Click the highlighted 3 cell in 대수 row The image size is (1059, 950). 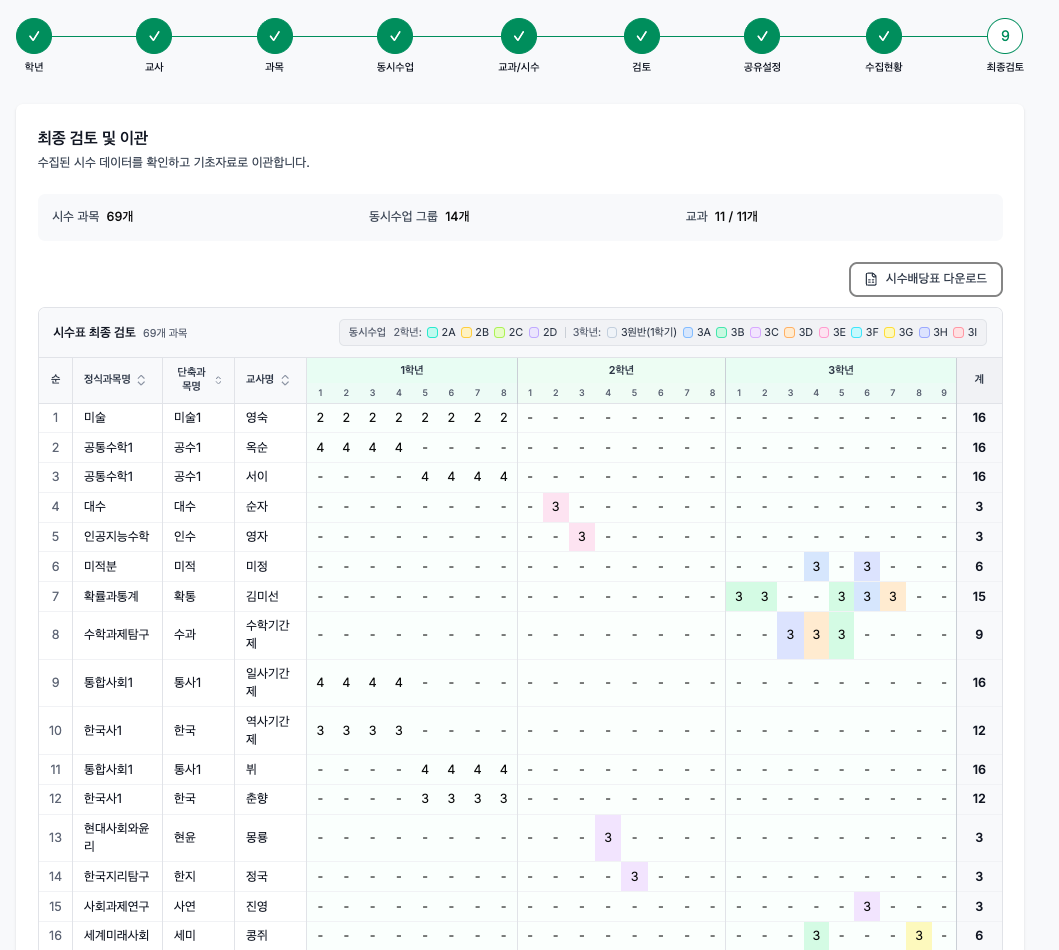click(x=556, y=507)
